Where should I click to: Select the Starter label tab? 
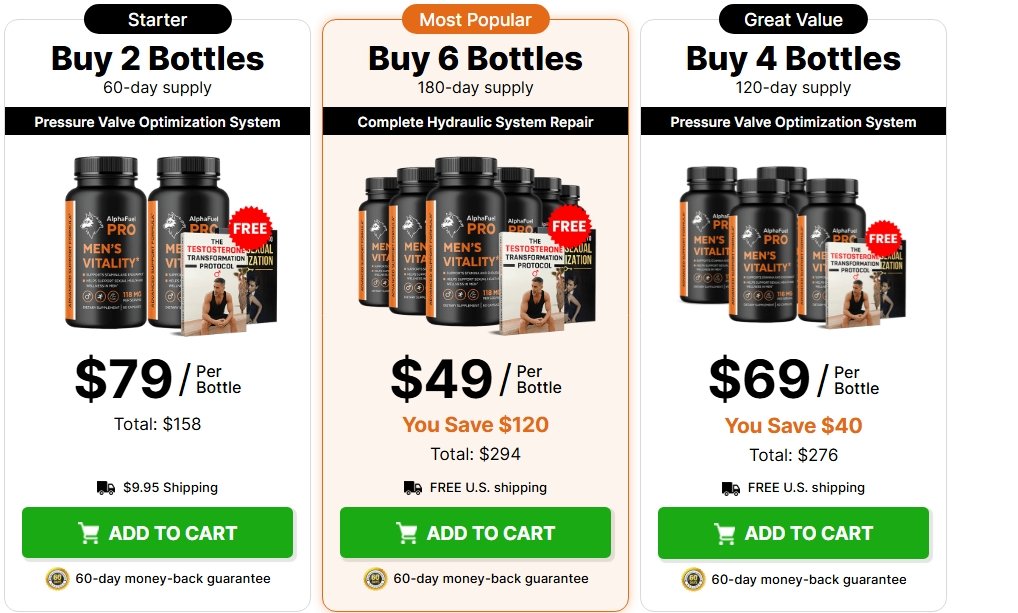tap(158, 19)
